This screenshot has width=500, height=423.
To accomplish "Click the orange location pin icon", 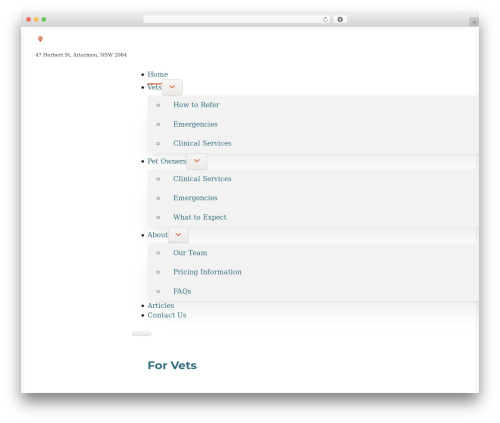I will tap(40, 39).
